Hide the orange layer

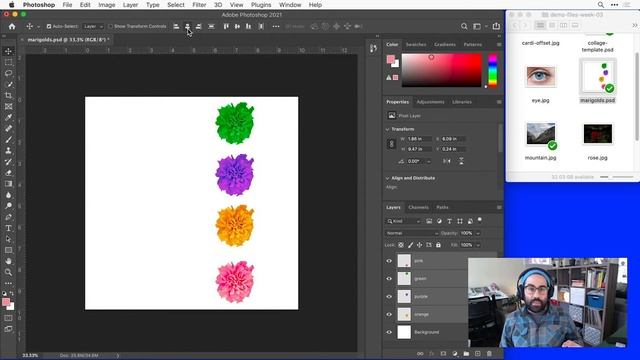coord(389,315)
